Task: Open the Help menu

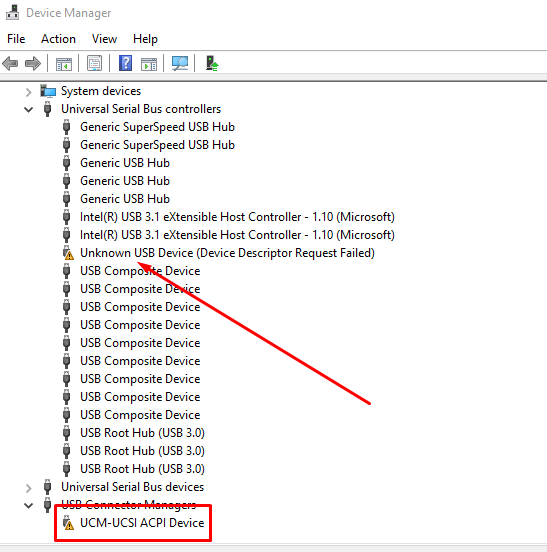Action: click(145, 39)
